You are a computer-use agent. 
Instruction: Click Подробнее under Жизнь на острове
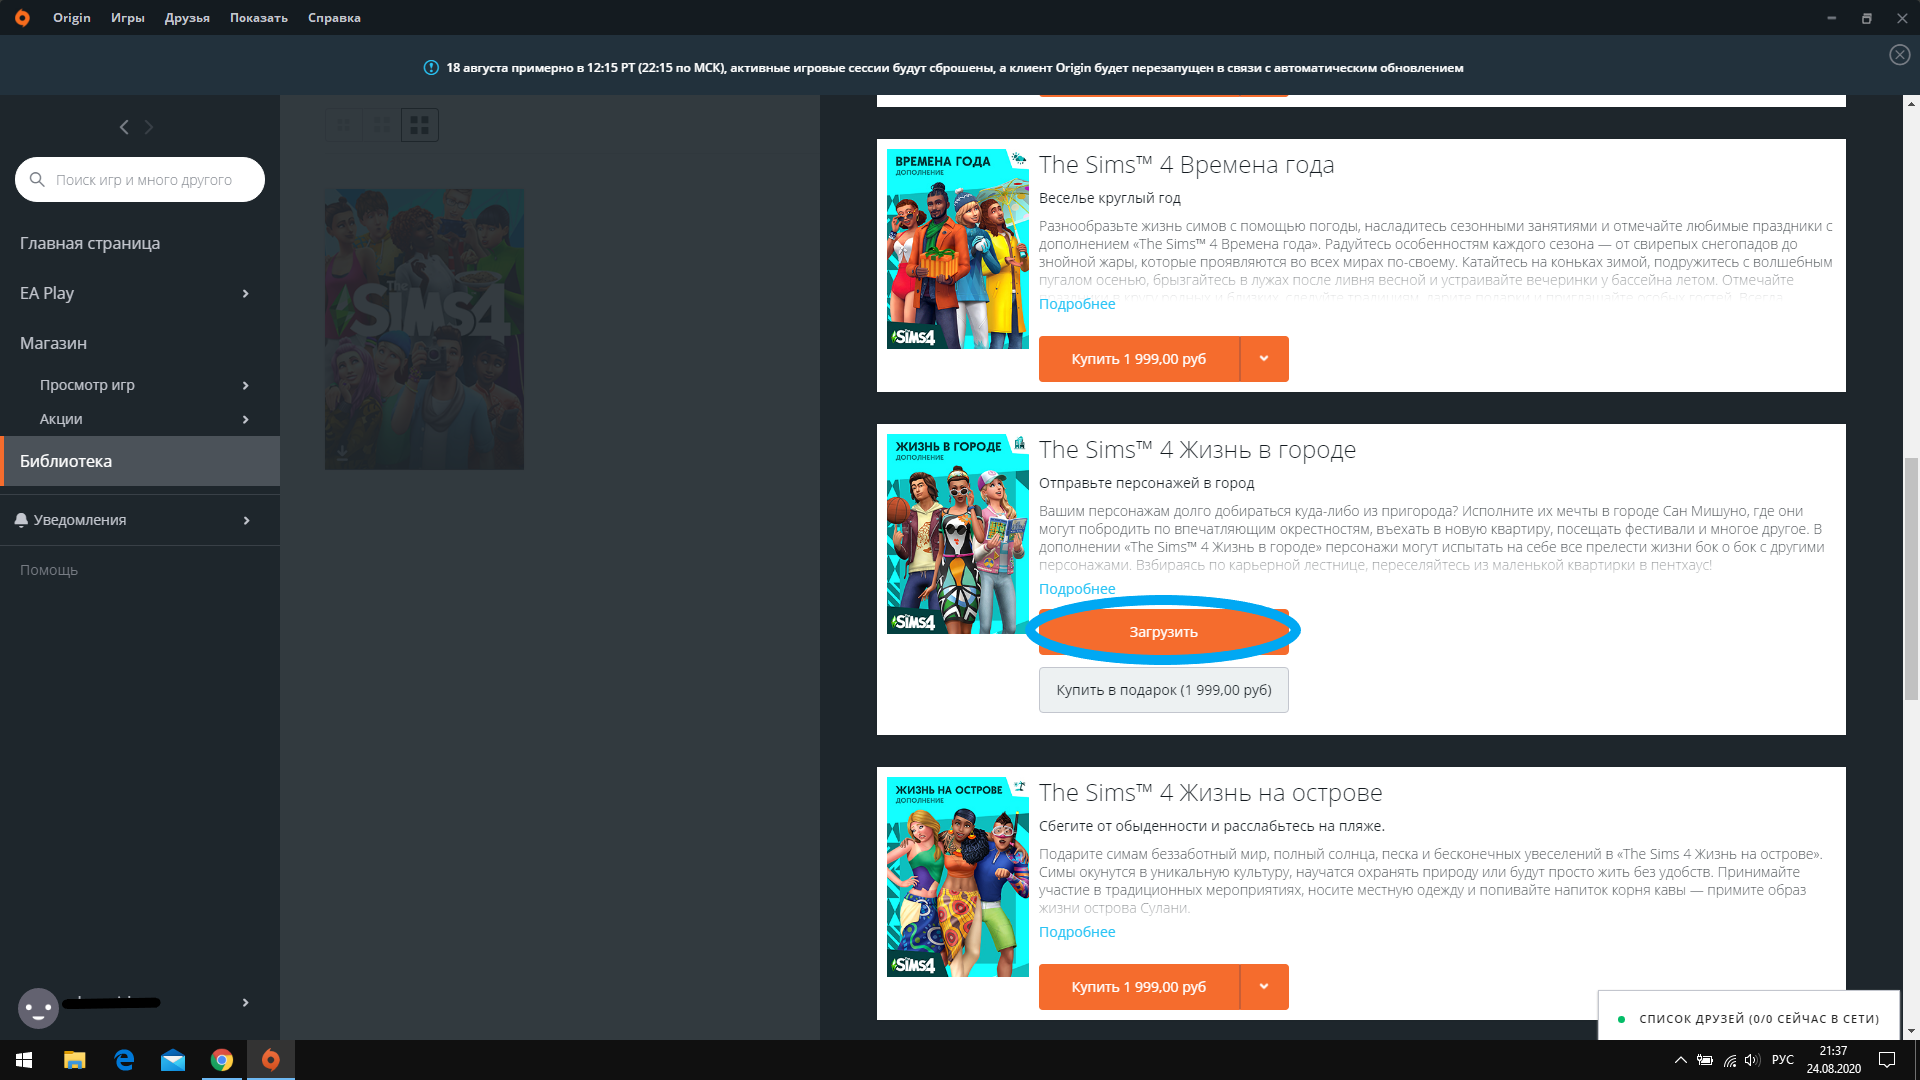pyautogui.click(x=1077, y=932)
